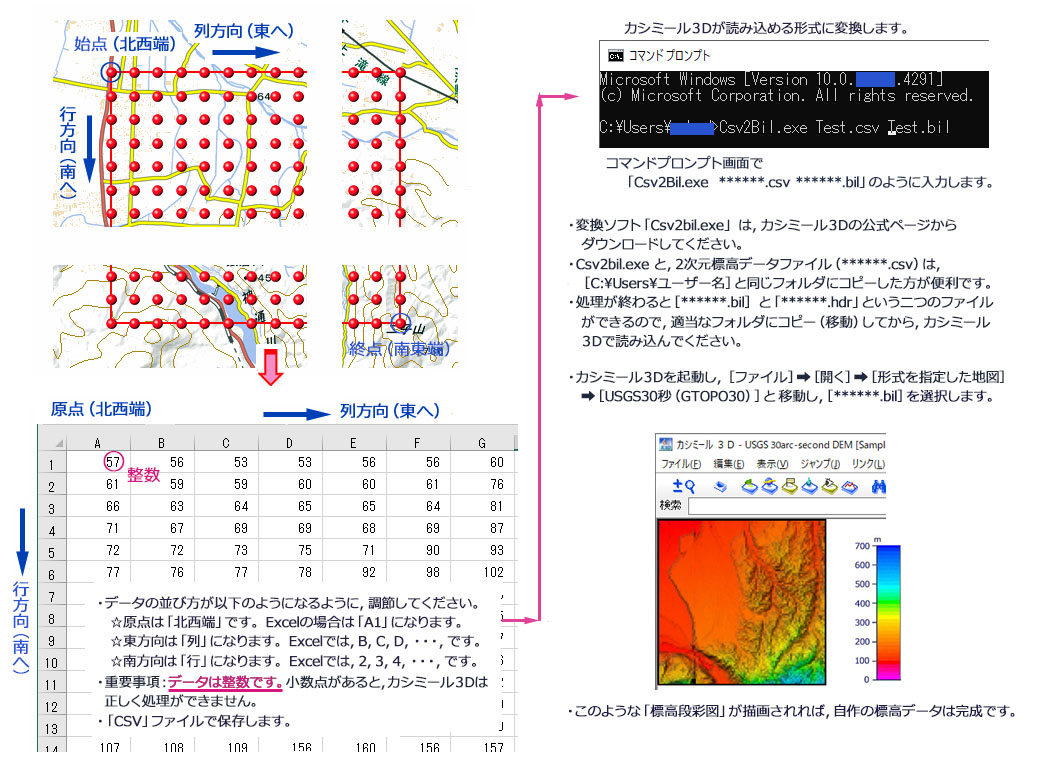Open the 表示(V) menu
The width and height of the screenshot is (1045, 781).
pyautogui.click(x=772, y=464)
